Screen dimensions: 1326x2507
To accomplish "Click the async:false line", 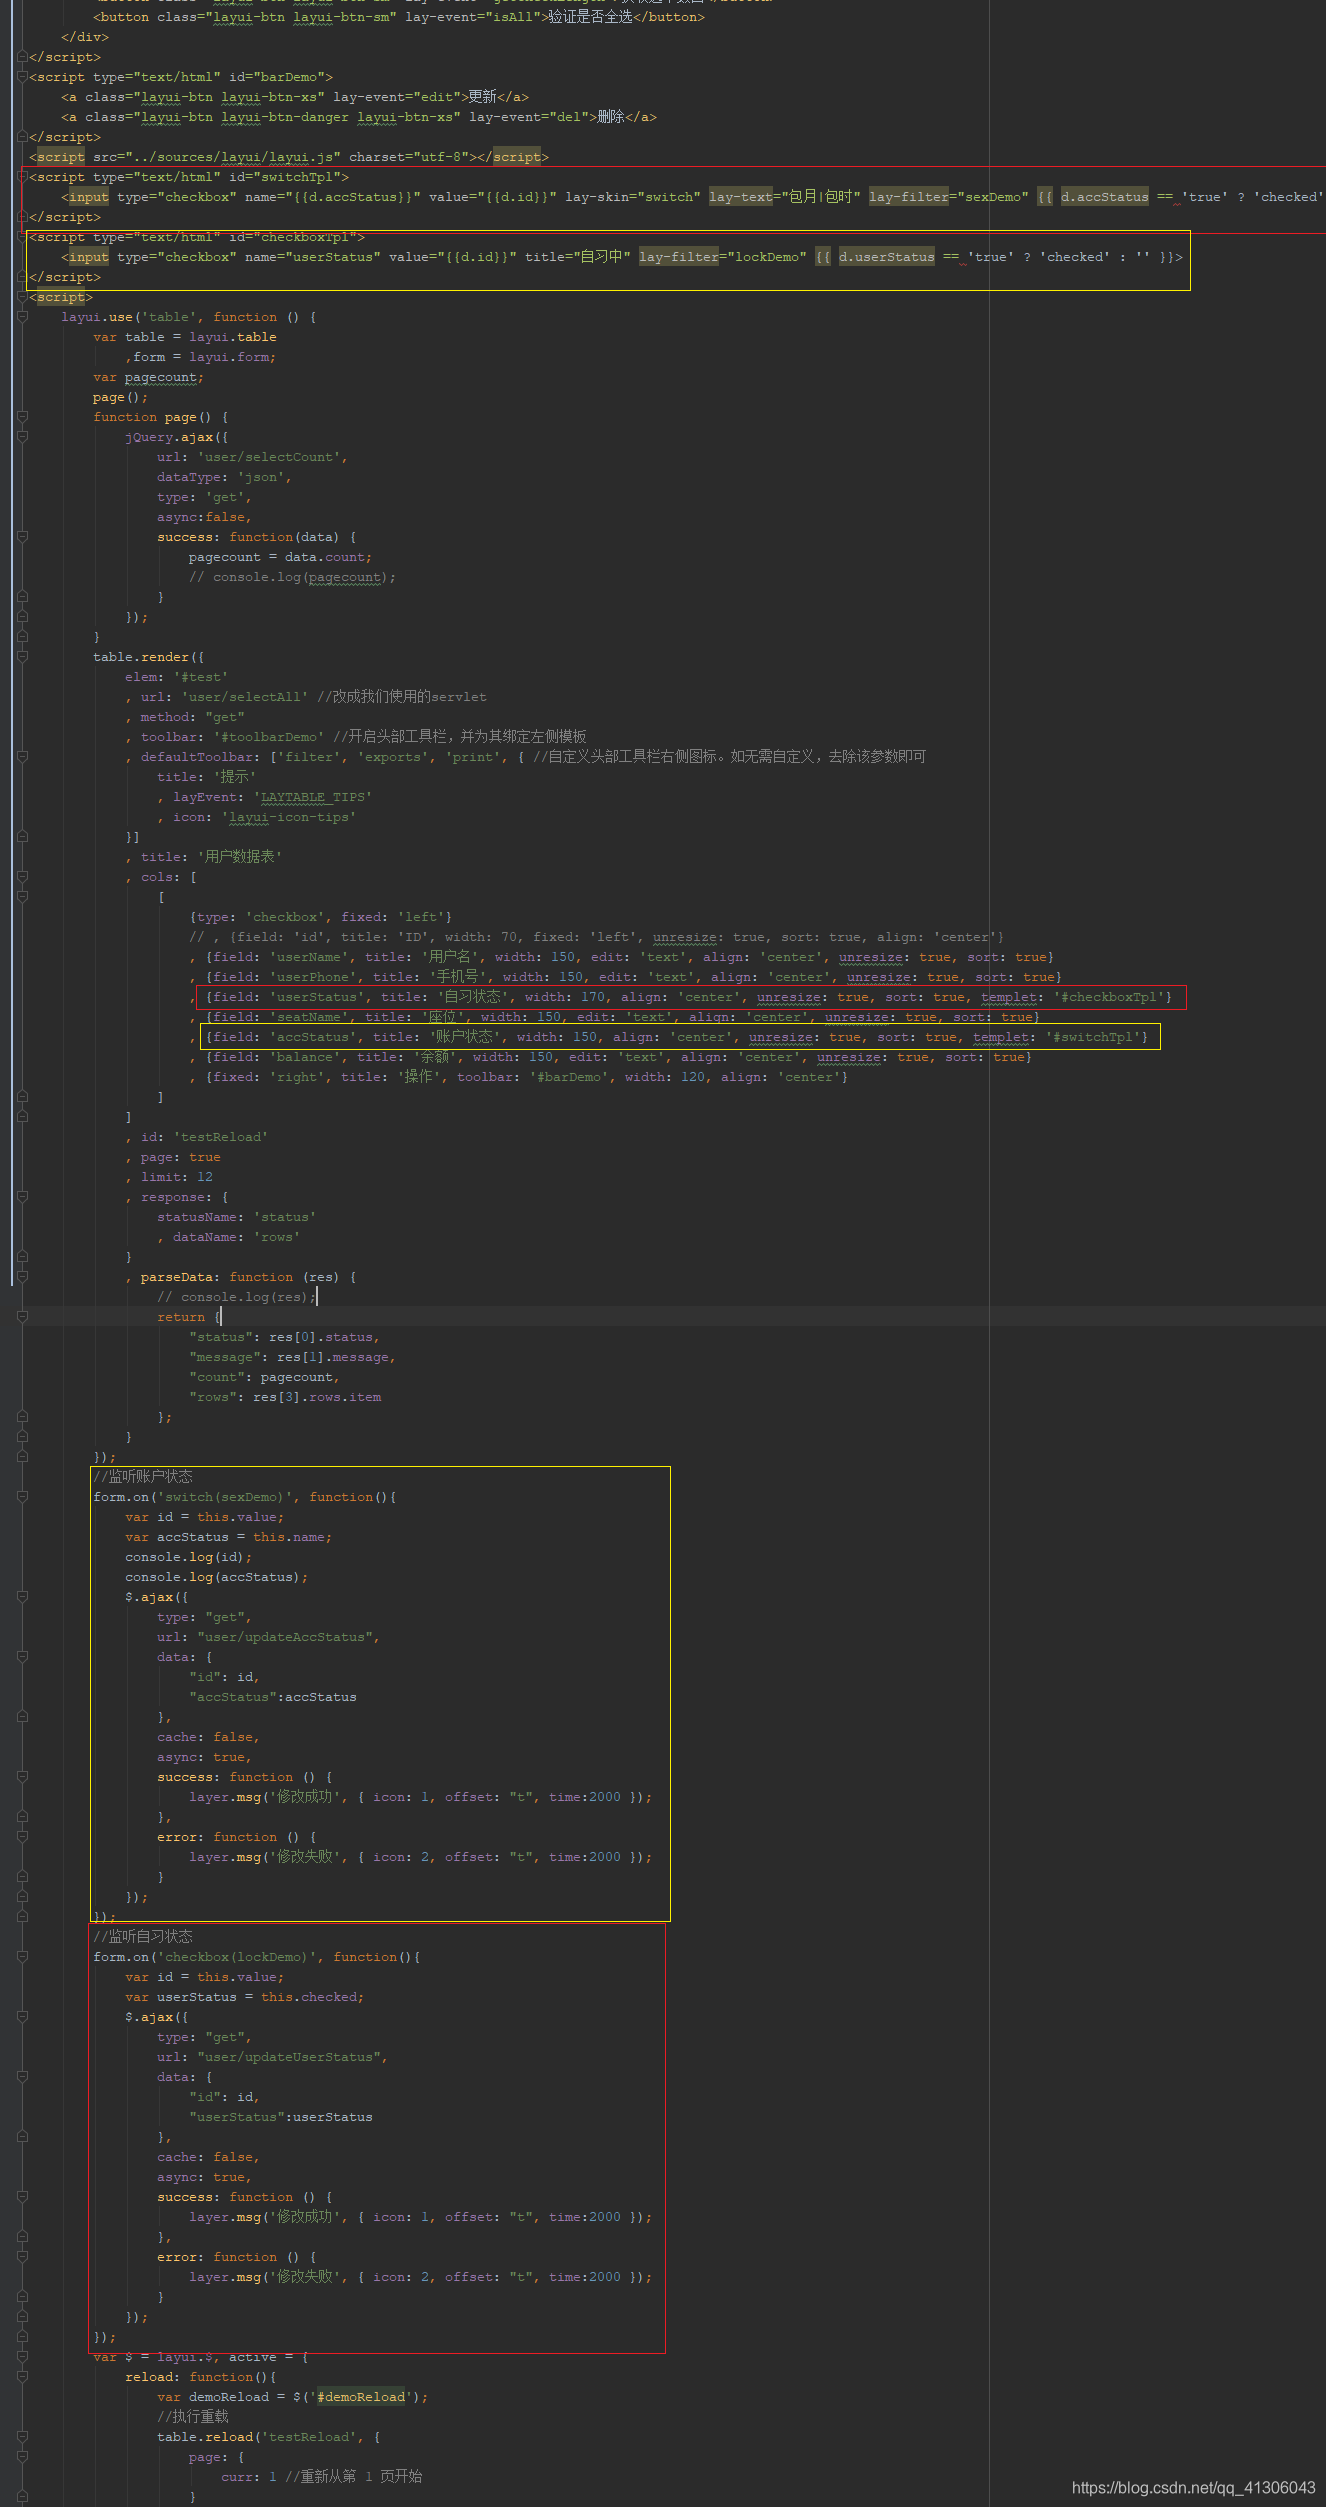I will [x=204, y=517].
